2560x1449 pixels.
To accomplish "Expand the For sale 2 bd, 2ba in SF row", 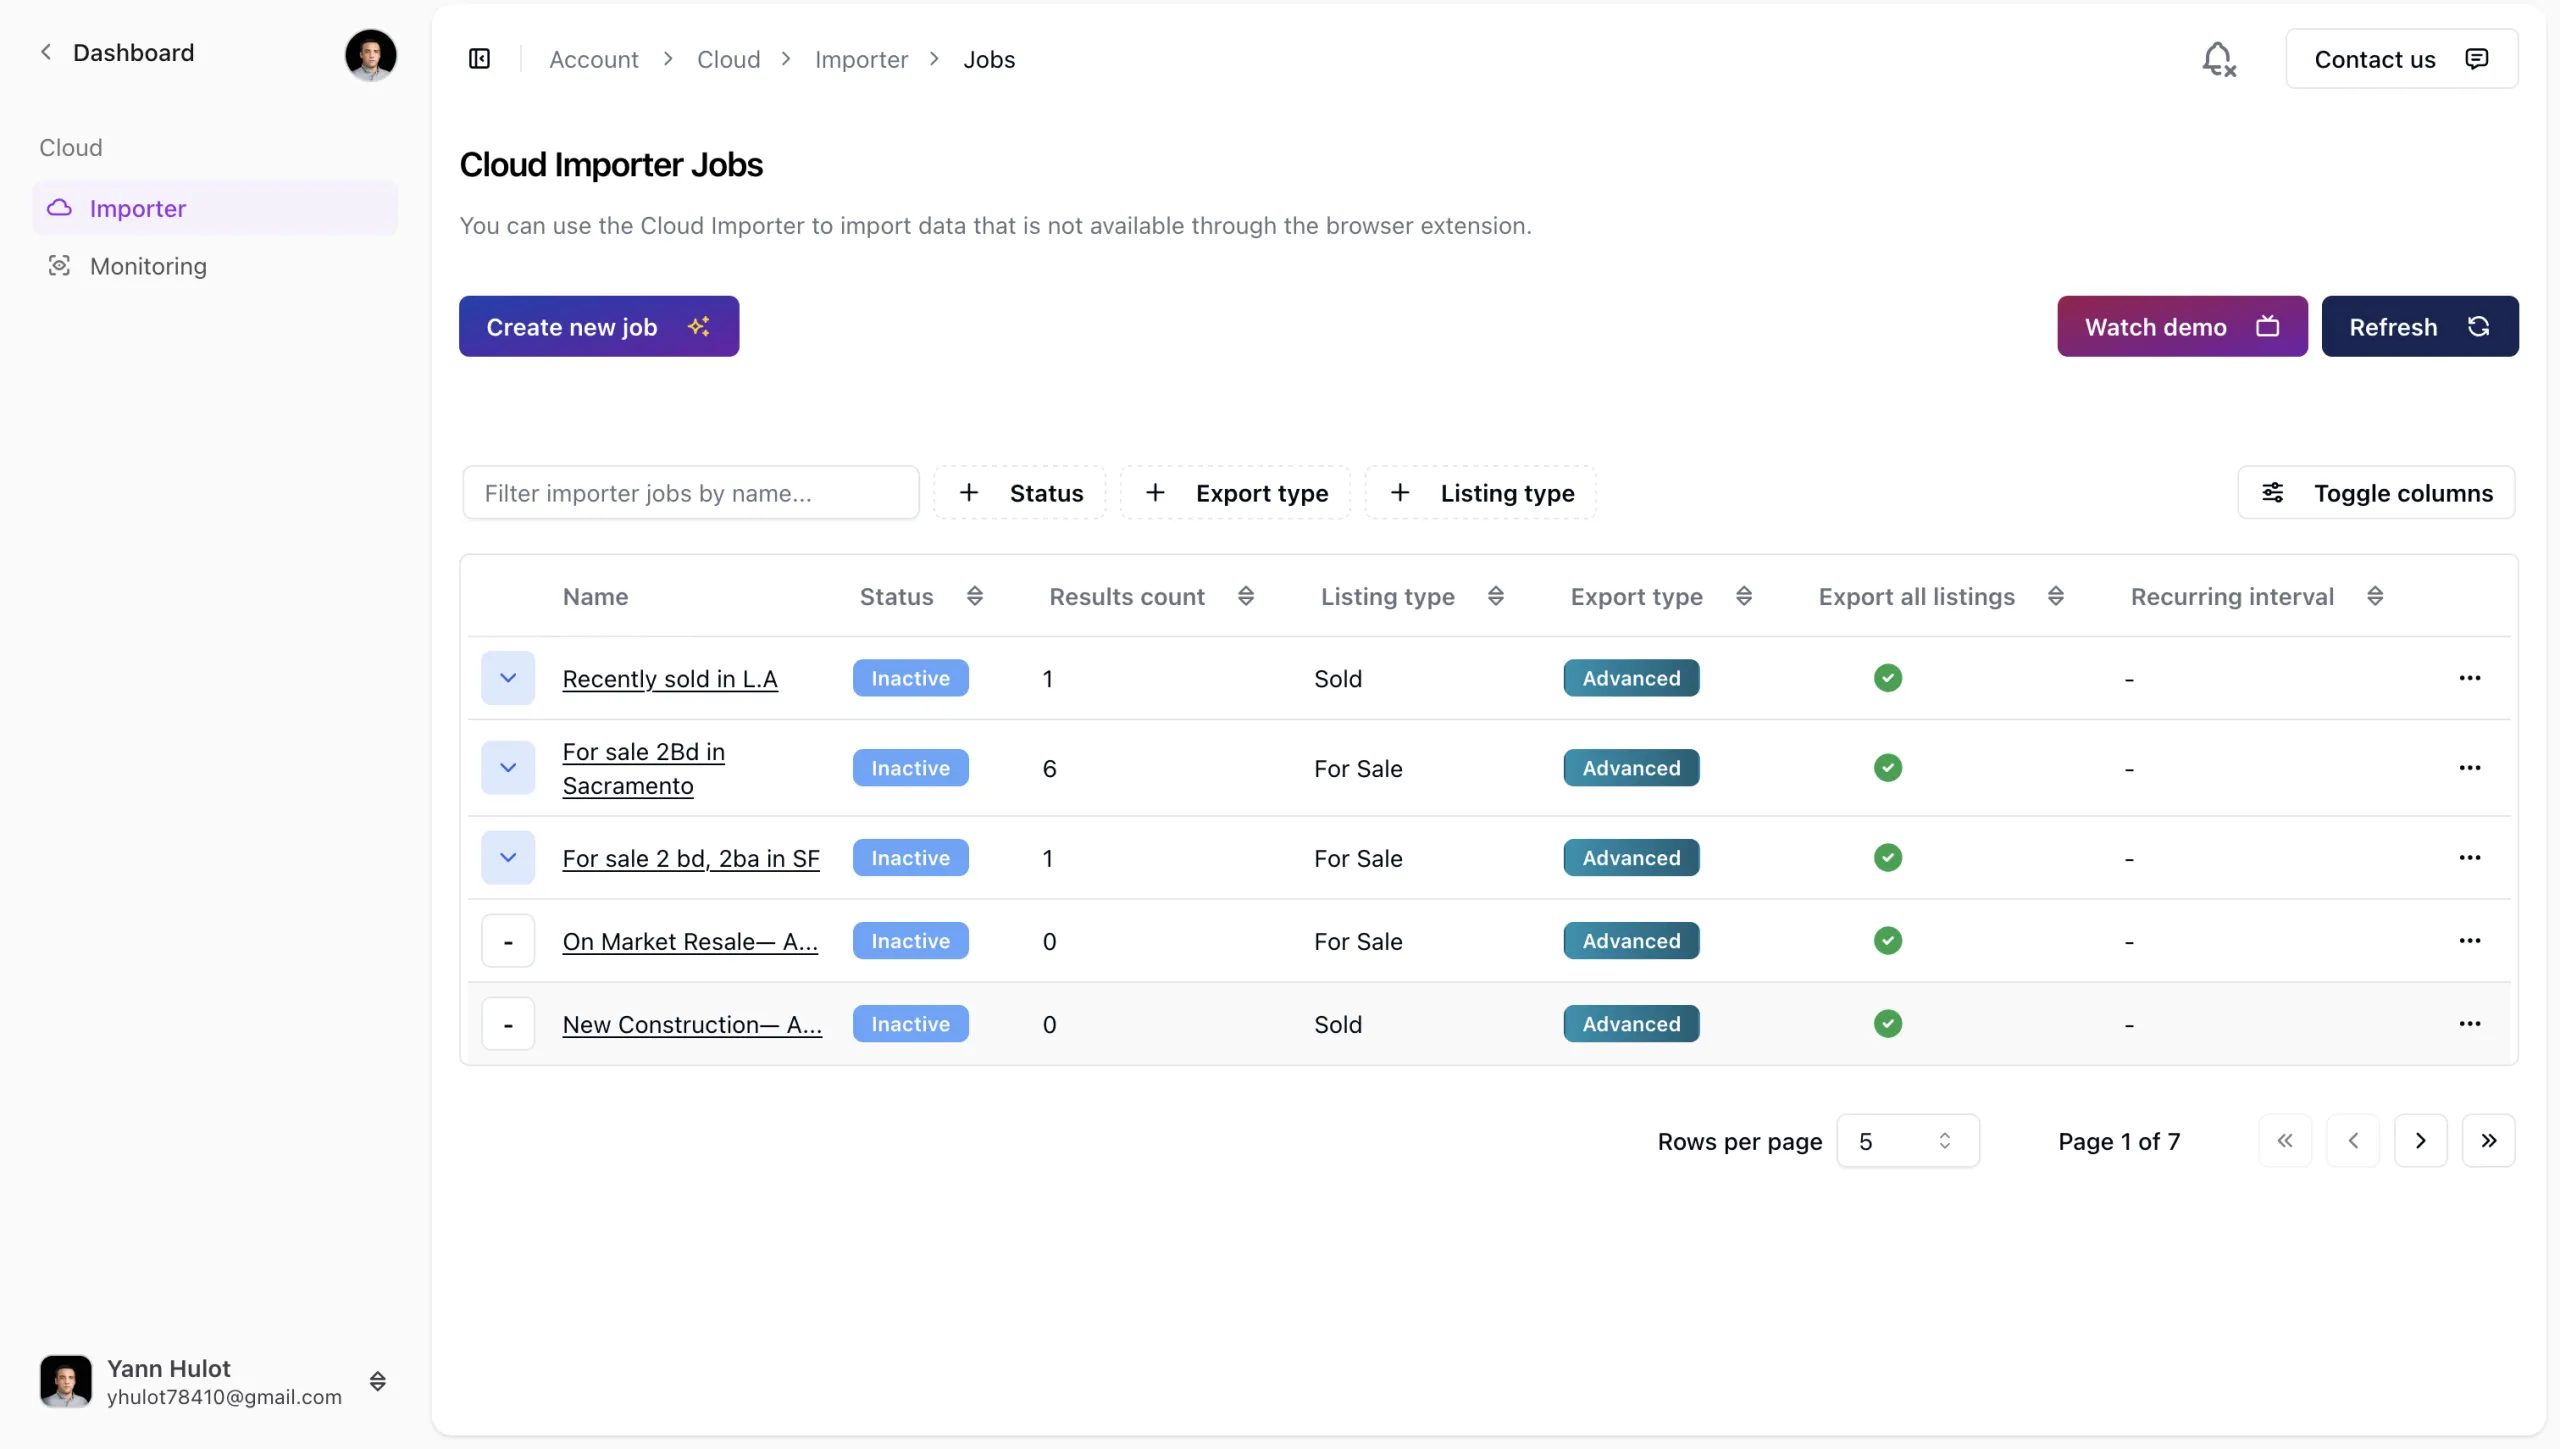I will click(x=508, y=858).
